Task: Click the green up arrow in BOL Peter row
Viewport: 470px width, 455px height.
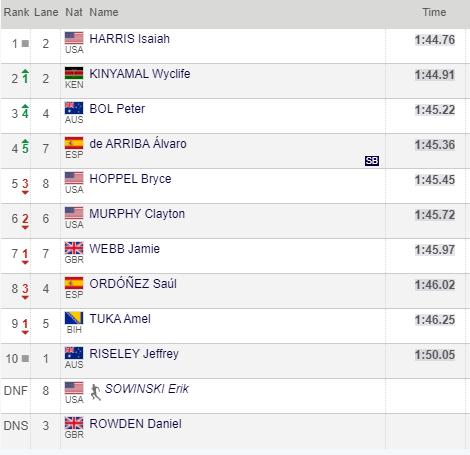Action: (x=25, y=107)
